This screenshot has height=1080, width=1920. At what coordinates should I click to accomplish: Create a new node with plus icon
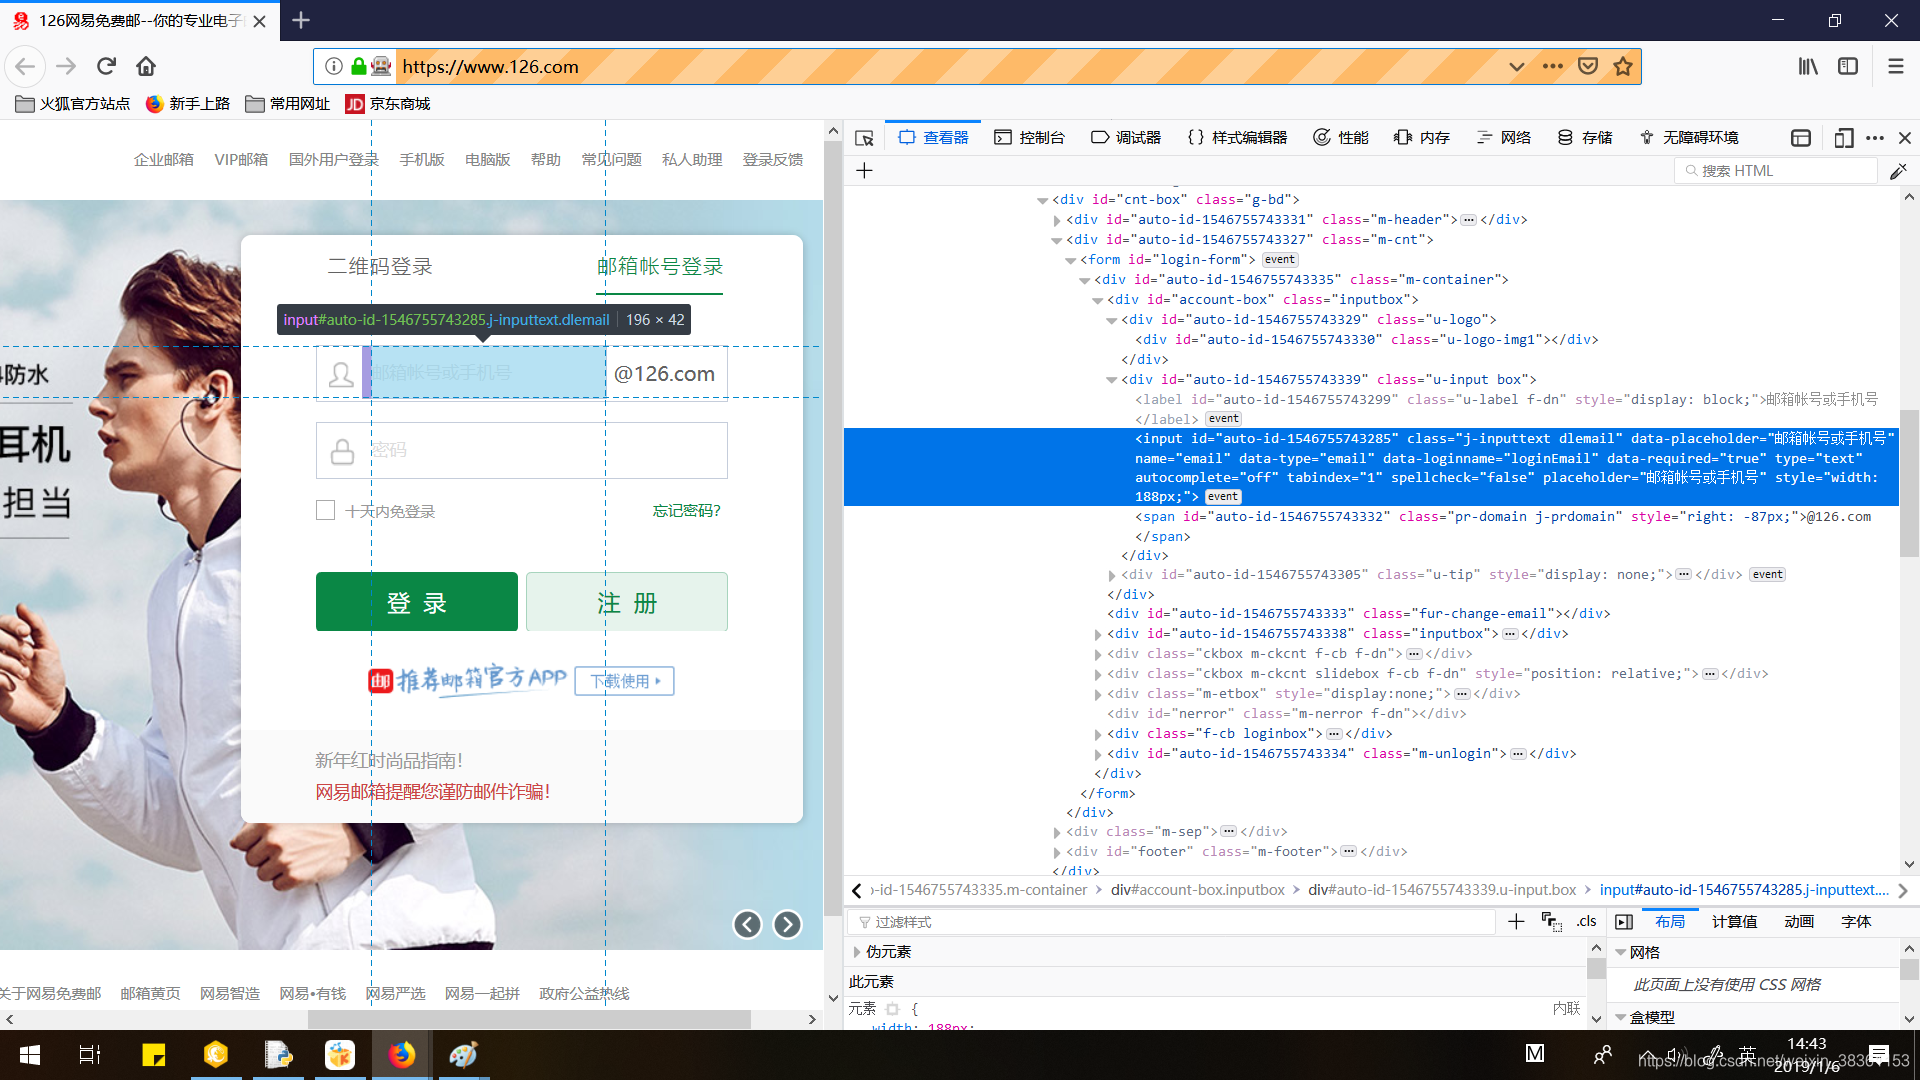[x=865, y=171]
